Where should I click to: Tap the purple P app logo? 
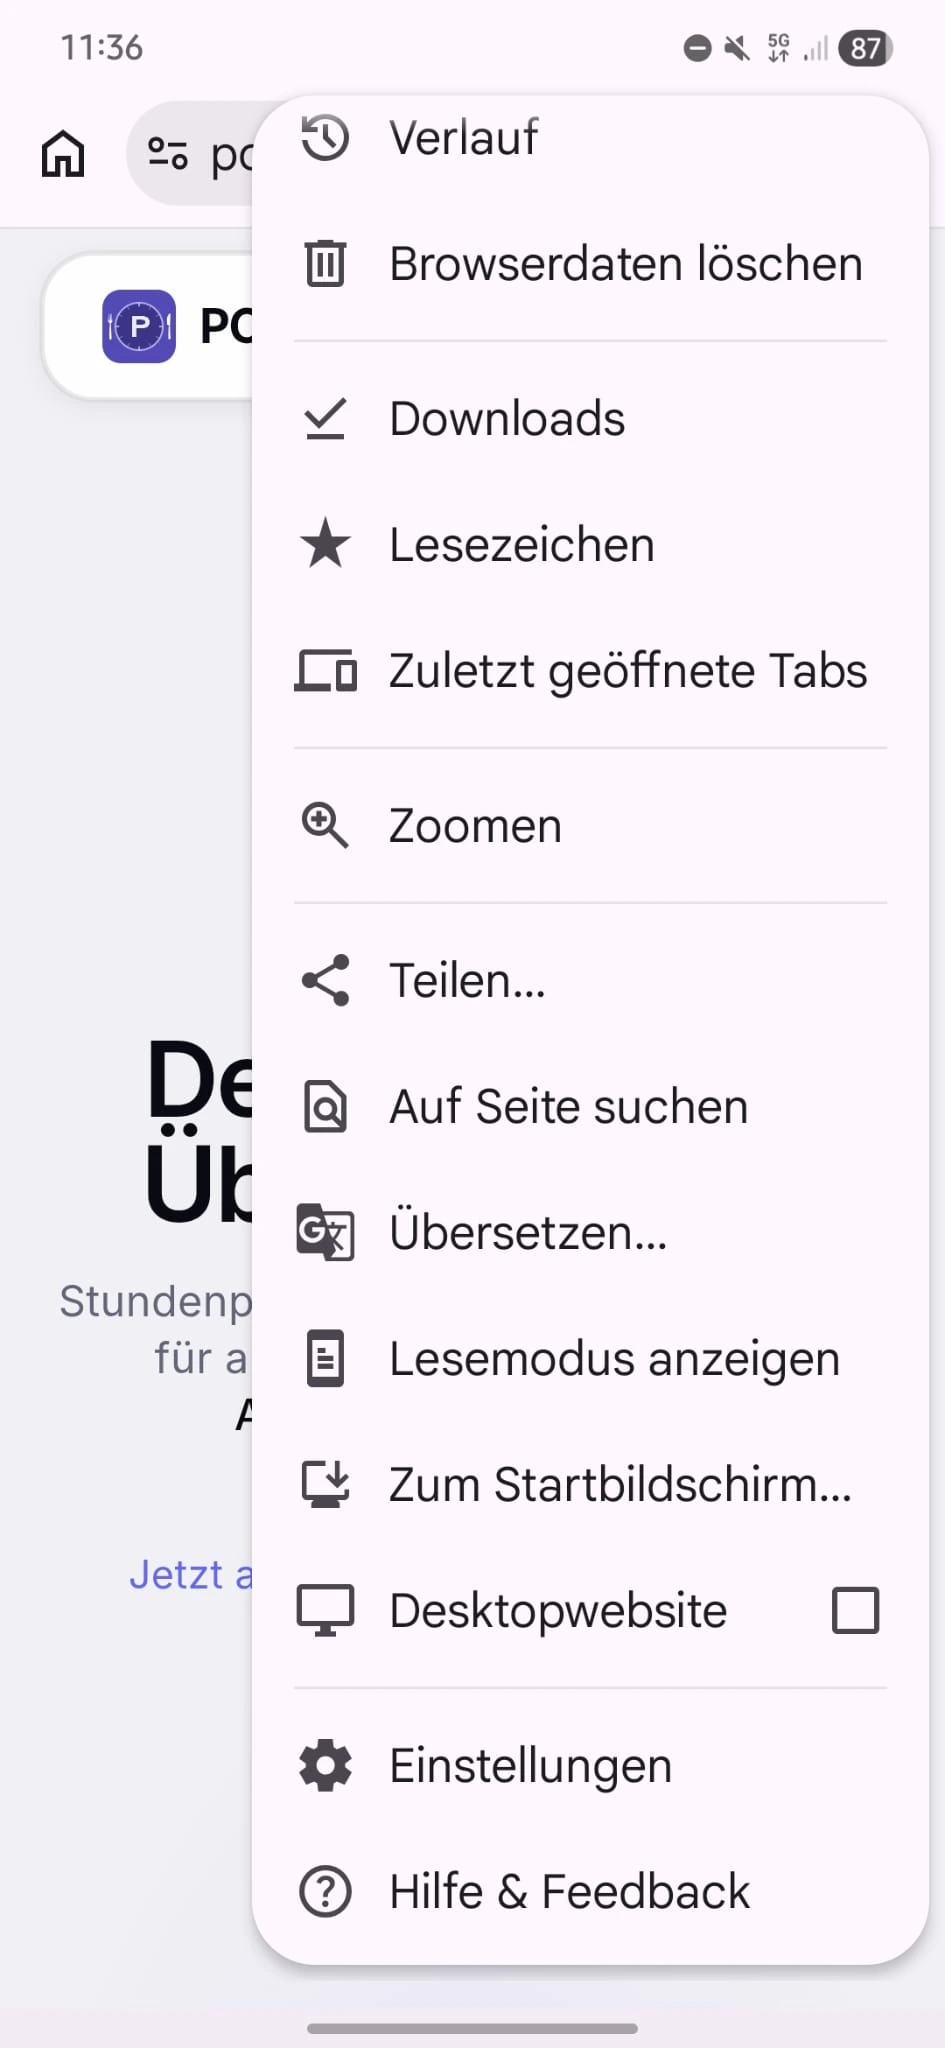pos(139,326)
